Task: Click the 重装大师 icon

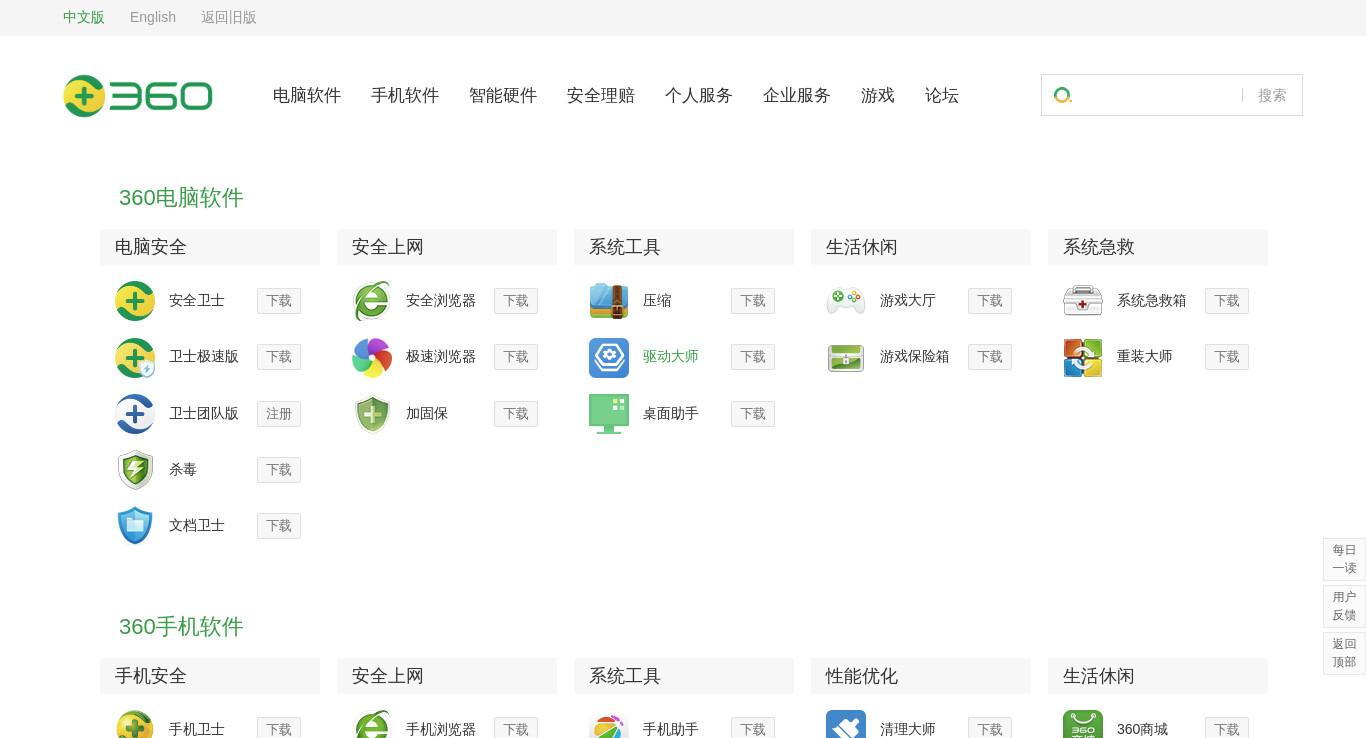Action: (1083, 358)
